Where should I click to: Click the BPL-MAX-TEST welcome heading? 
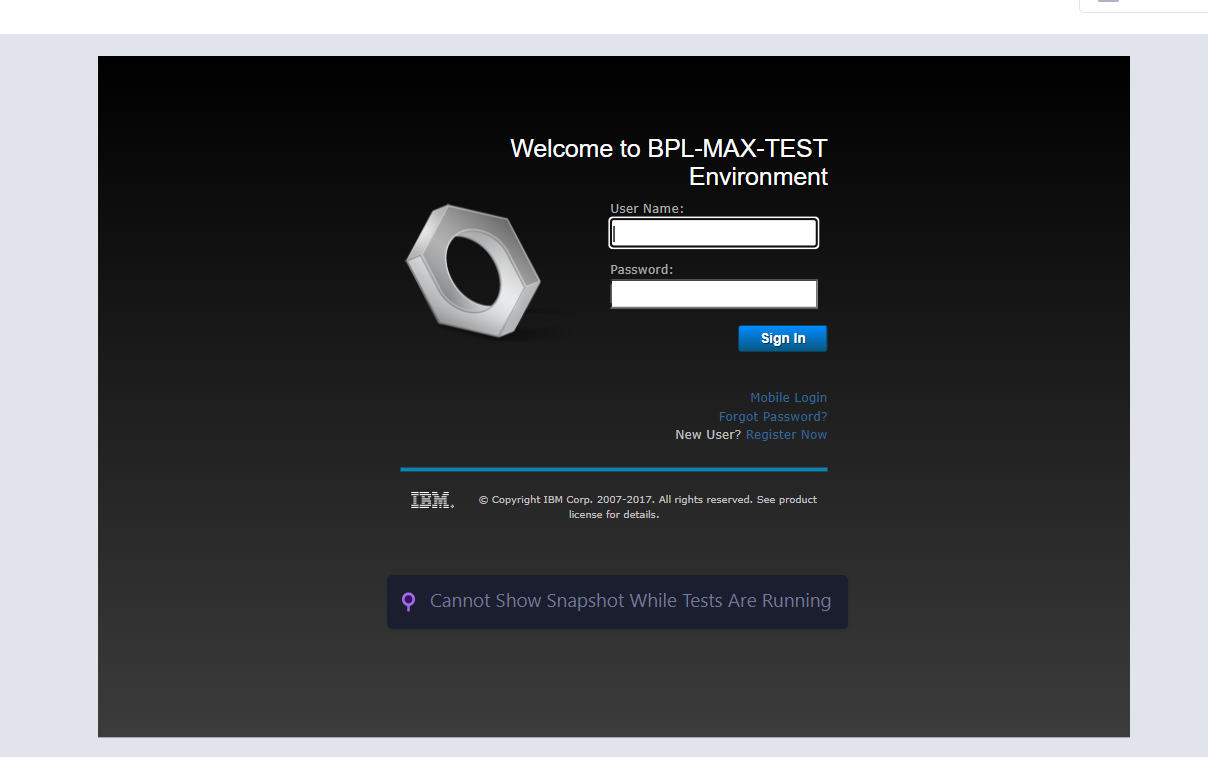pyautogui.click(x=668, y=162)
